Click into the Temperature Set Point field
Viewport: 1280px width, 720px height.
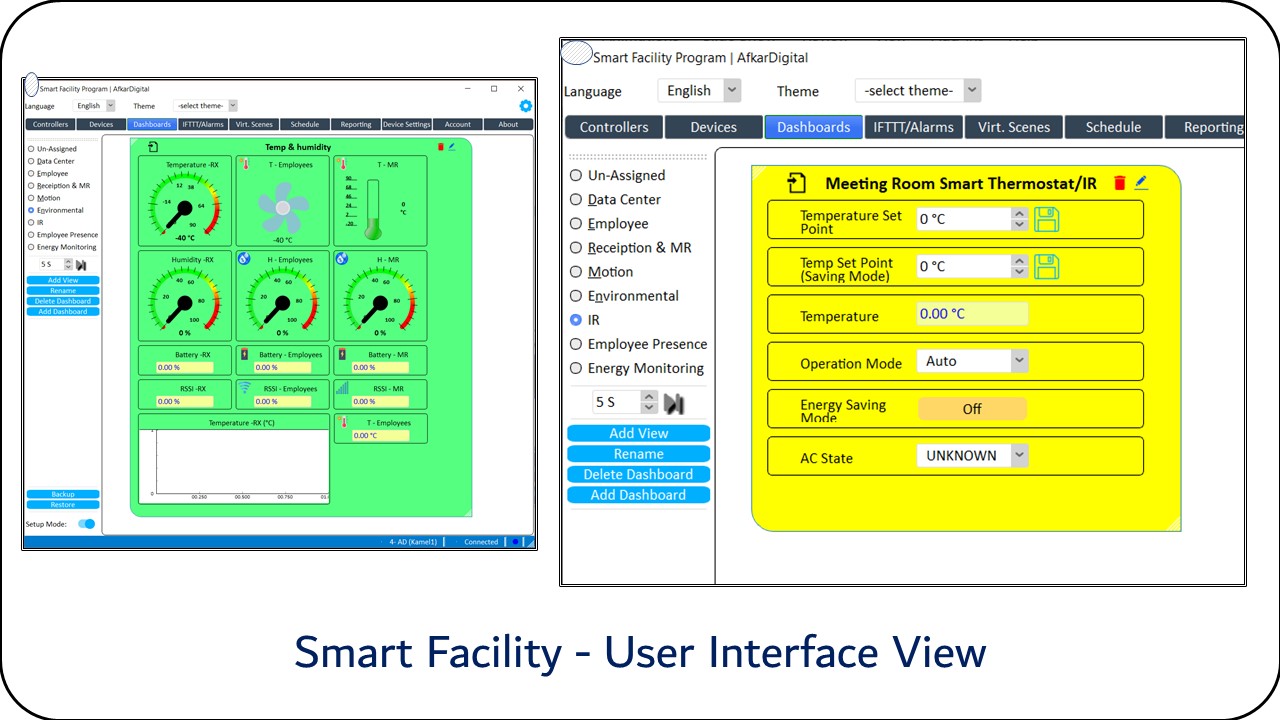[x=962, y=219]
